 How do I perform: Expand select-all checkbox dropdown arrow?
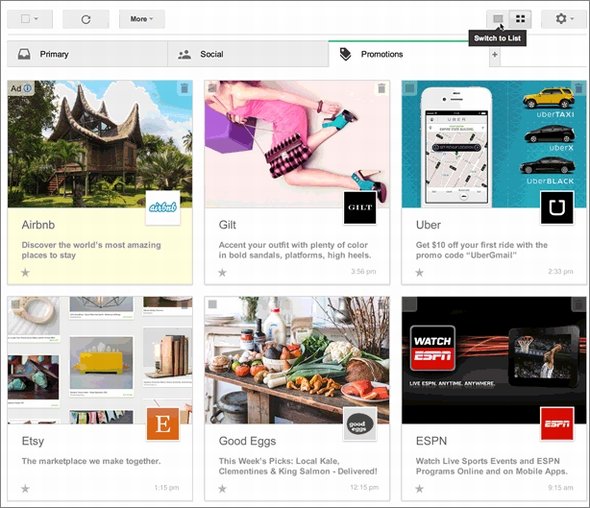point(36,18)
